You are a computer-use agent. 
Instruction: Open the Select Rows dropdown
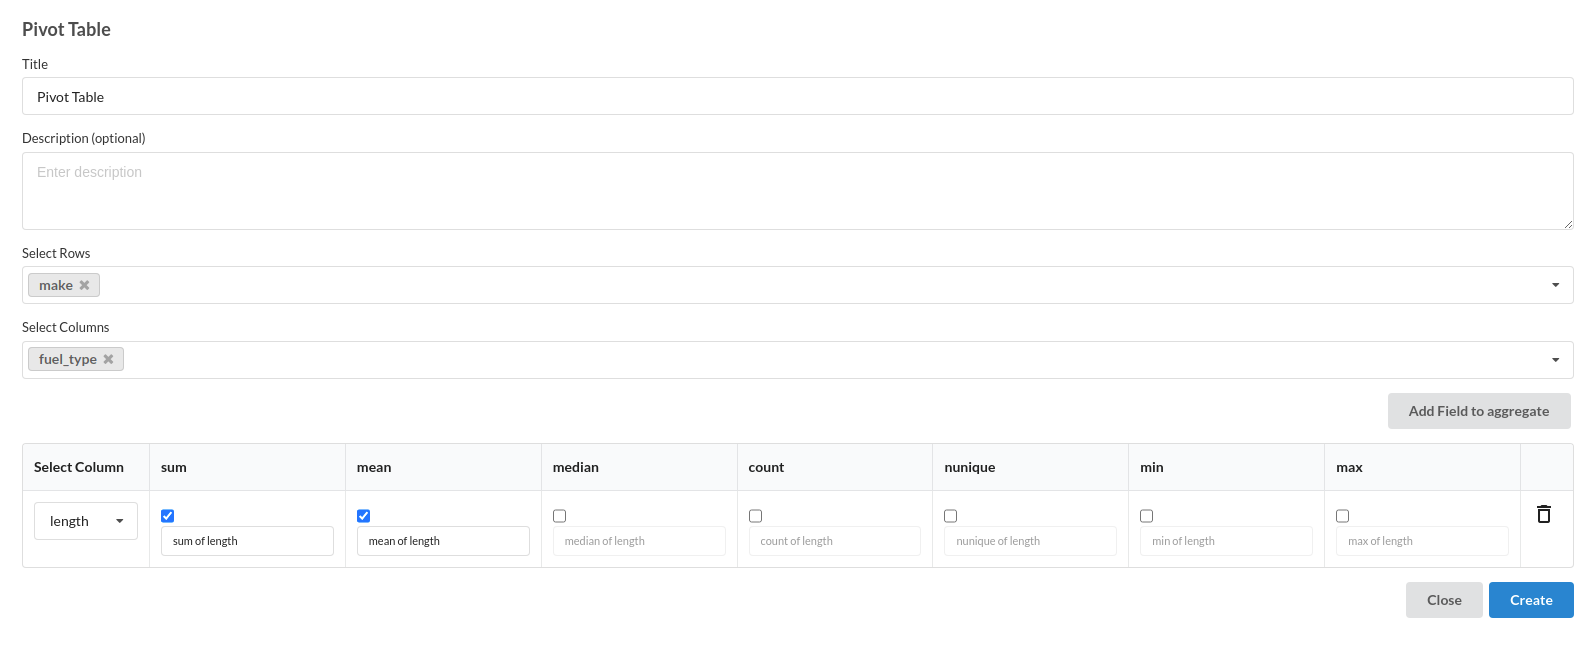pyautogui.click(x=1556, y=284)
